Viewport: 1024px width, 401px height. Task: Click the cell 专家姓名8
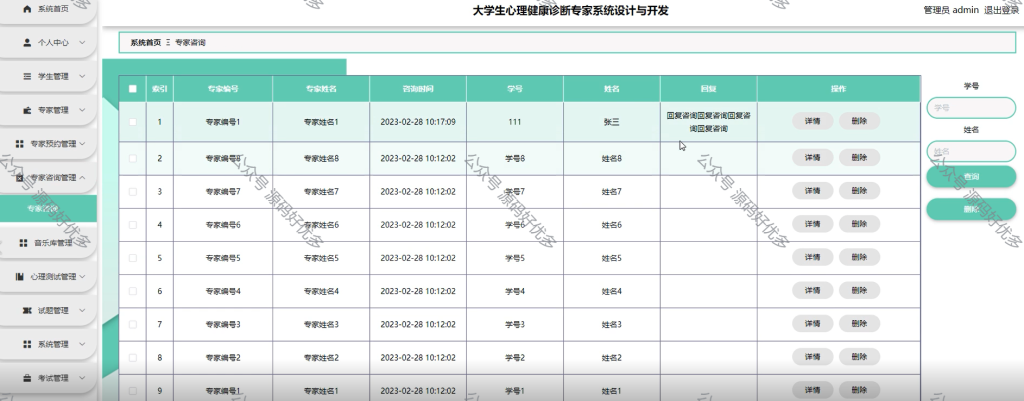[321, 158]
